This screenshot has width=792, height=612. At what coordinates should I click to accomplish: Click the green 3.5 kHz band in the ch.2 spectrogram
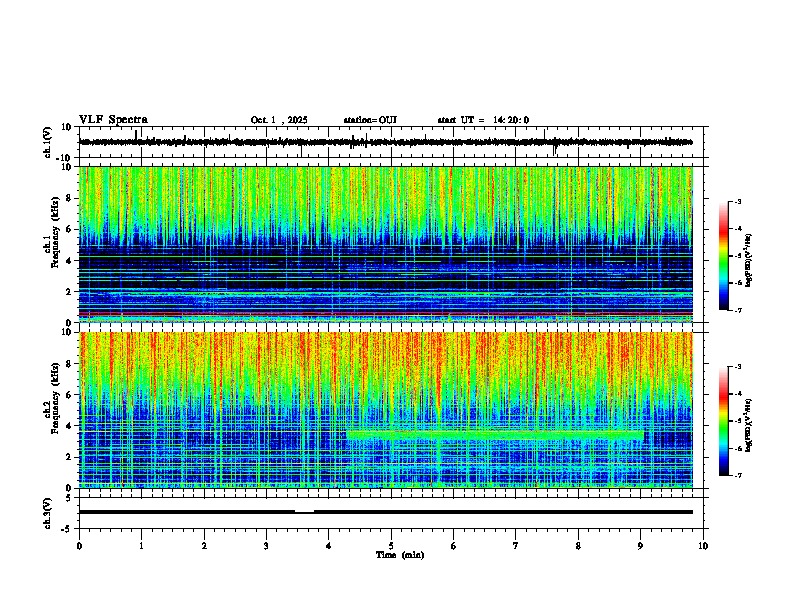(x=495, y=434)
